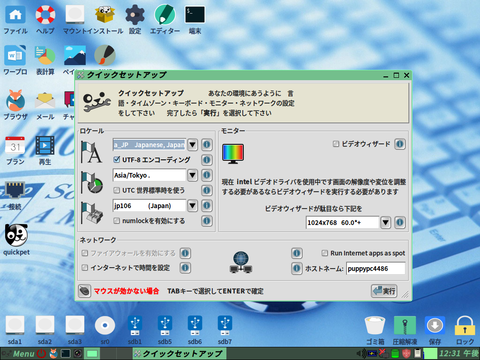The height and width of the screenshot is (360, 480).
Task: Click the 保存 save icon on the desktop
Action: [435, 330]
